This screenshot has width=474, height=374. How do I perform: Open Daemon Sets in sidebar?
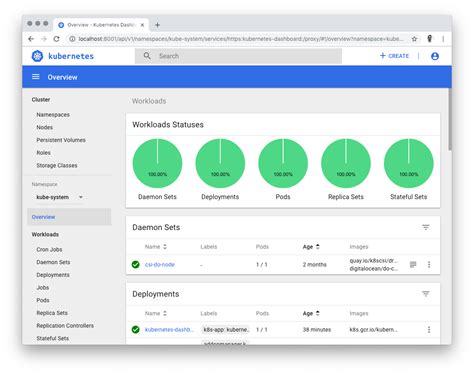pyautogui.click(x=53, y=262)
